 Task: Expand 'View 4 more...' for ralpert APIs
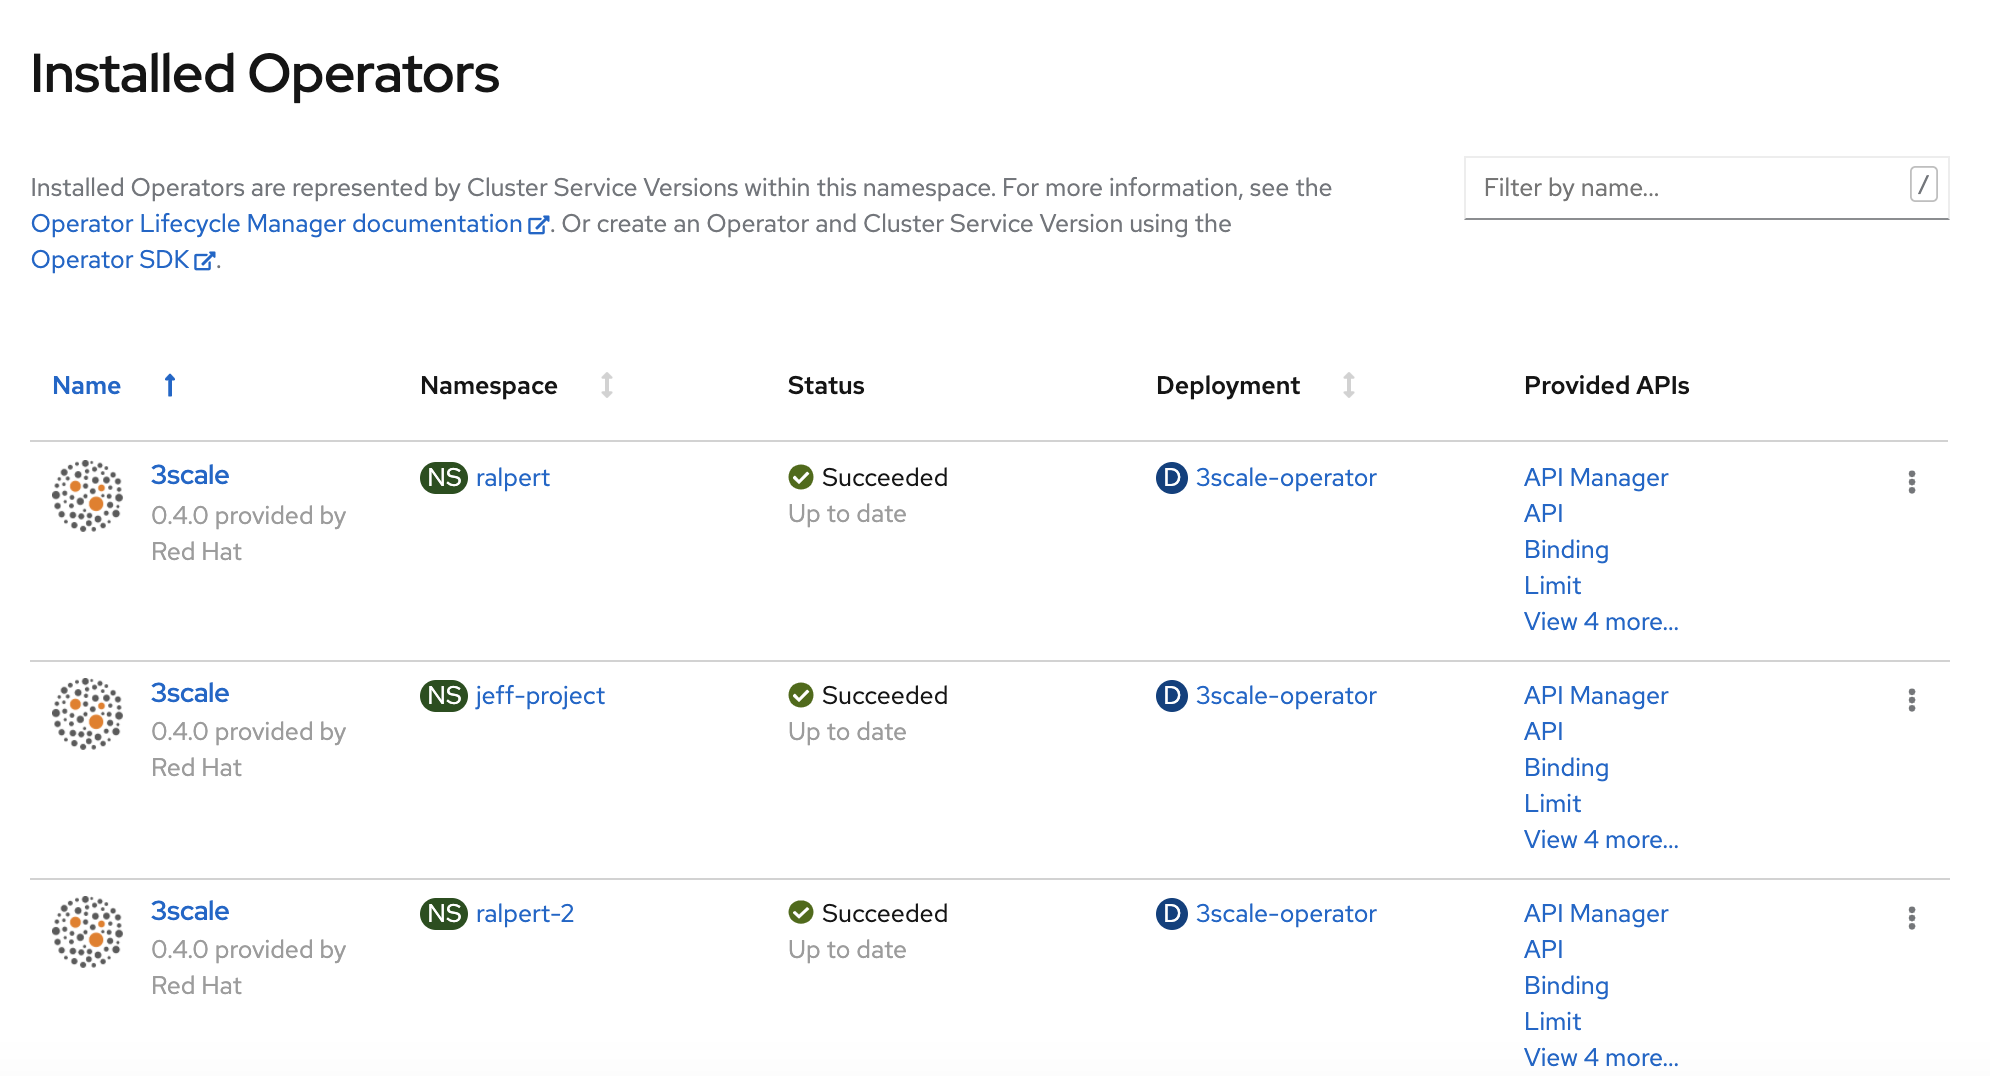tap(1600, 622)
